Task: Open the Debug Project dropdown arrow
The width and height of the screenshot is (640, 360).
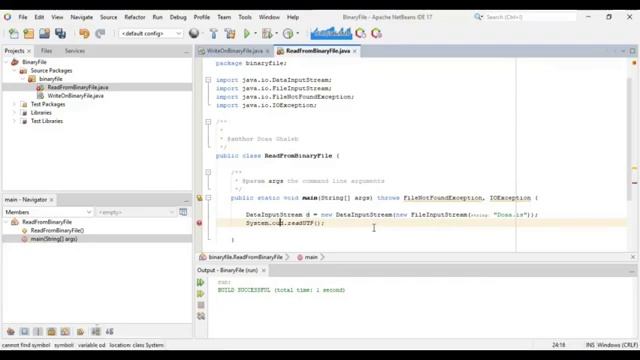Action: pyautogui.click(x=276, y=33)
